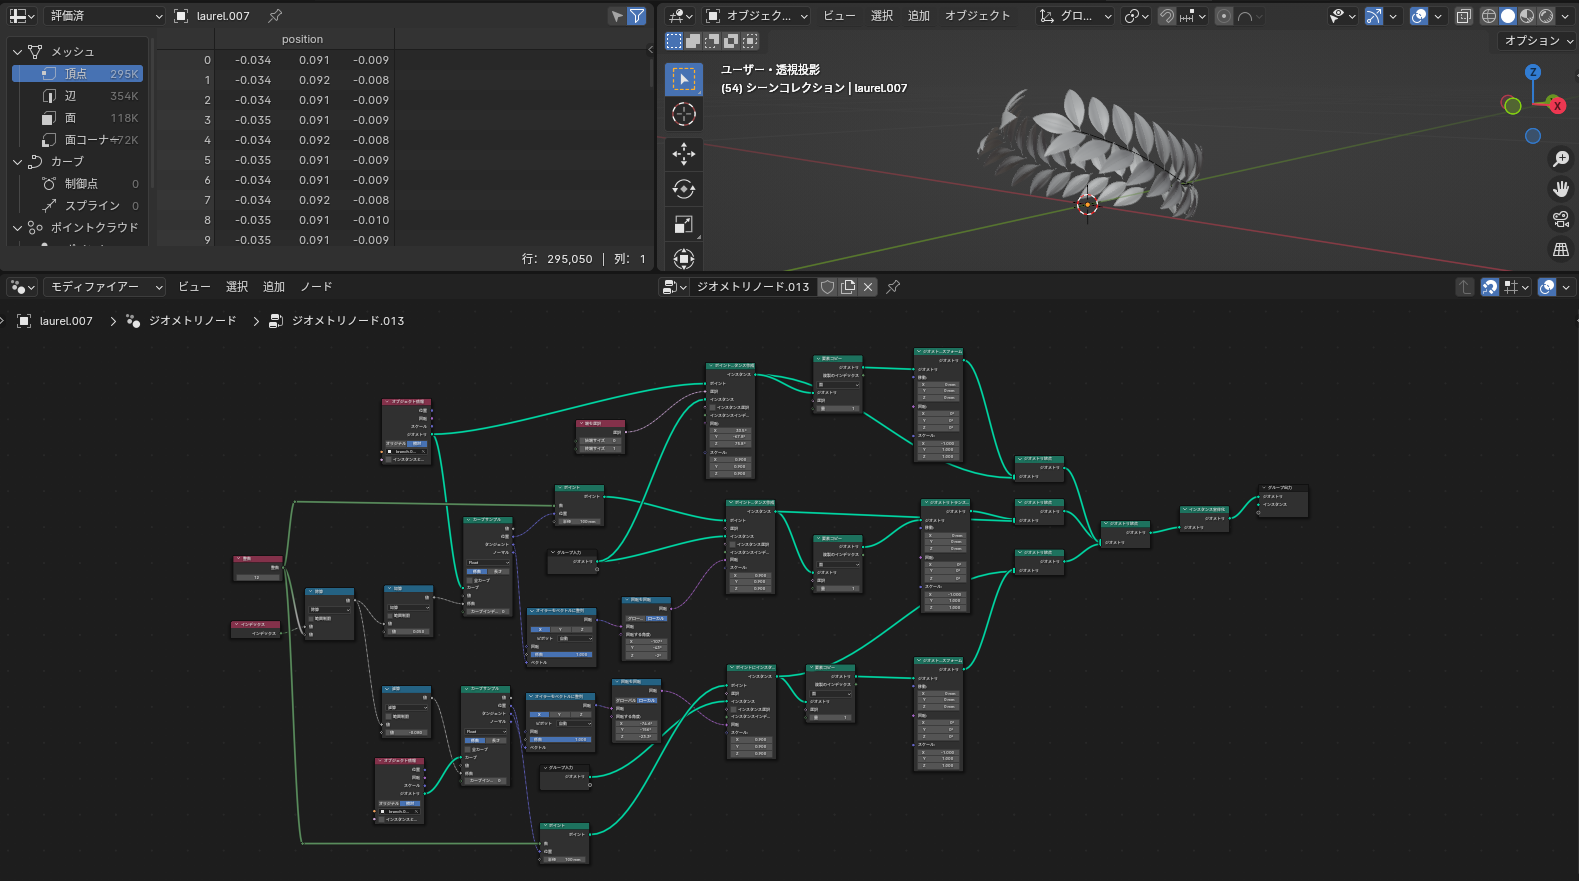
Task: Select the 辺 edge domain row
Action: click(x=70, y=96)
